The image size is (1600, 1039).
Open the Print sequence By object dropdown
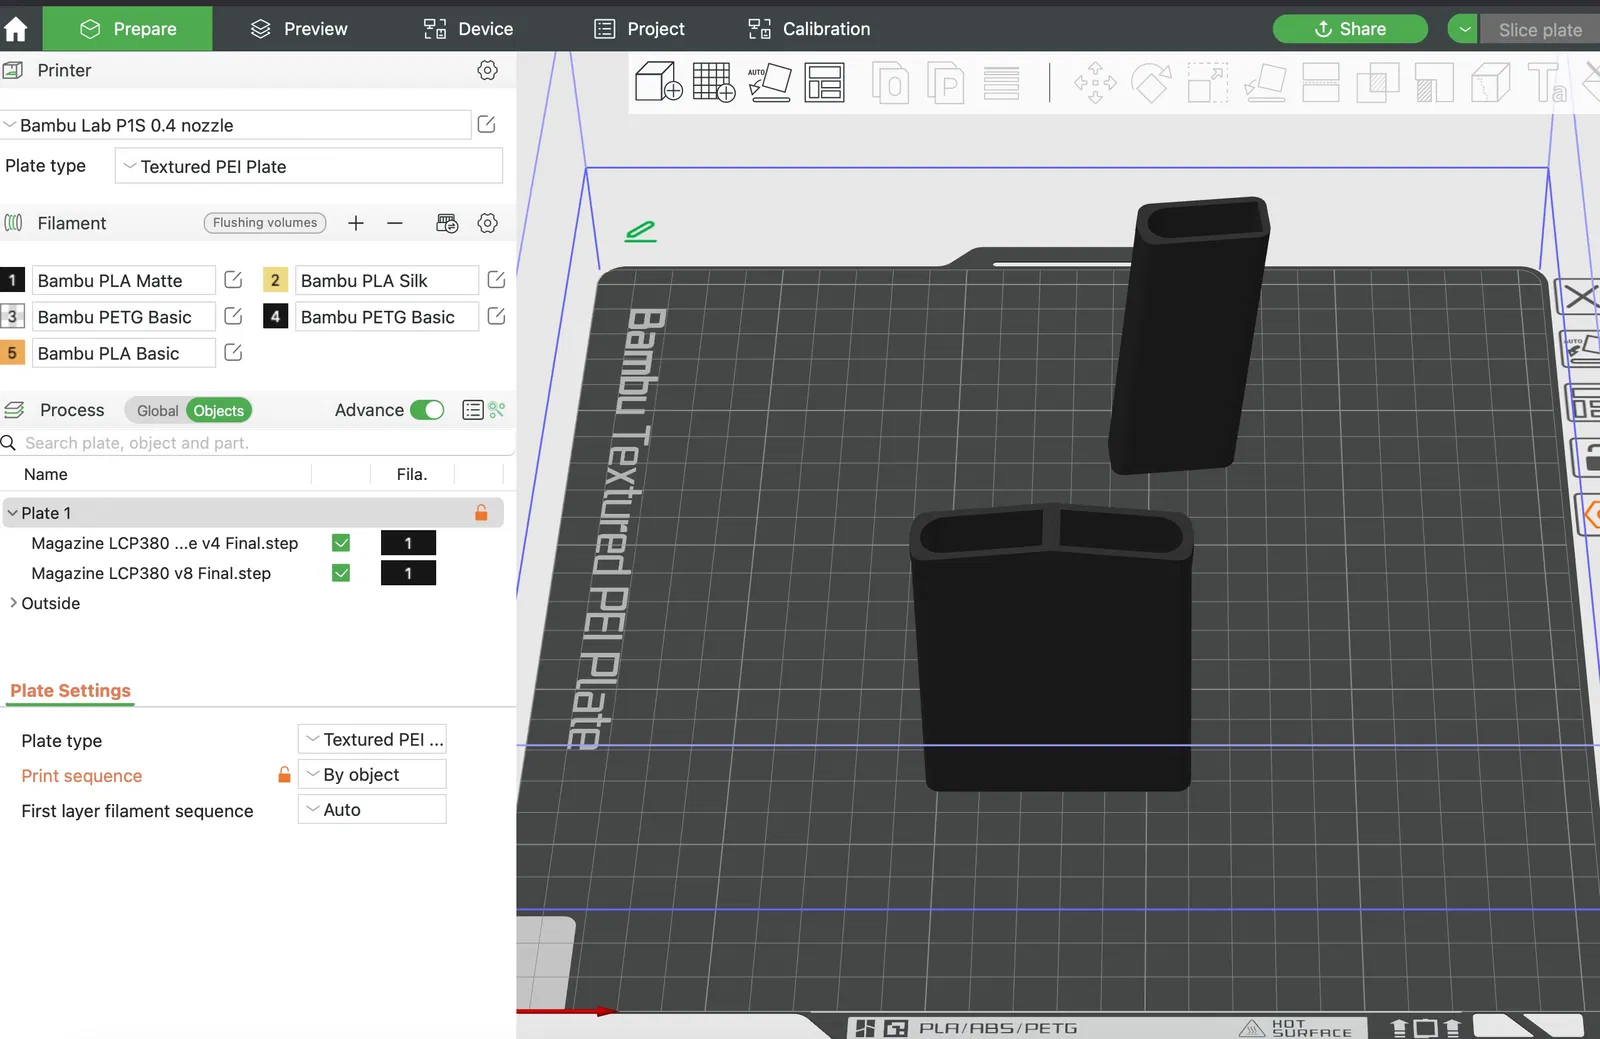[372, 775]
